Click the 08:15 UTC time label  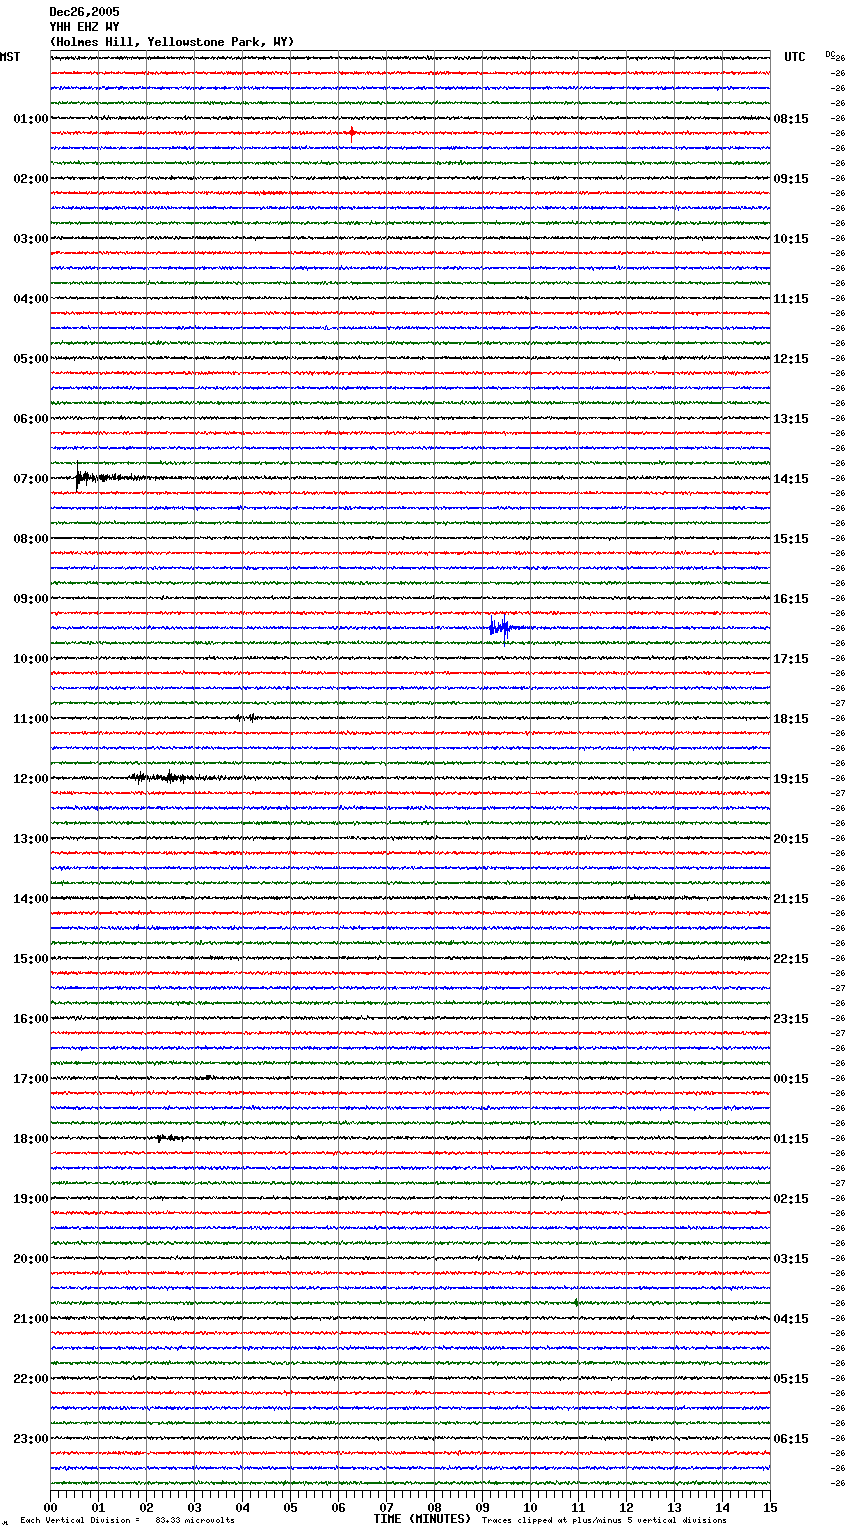click(791, 119)
